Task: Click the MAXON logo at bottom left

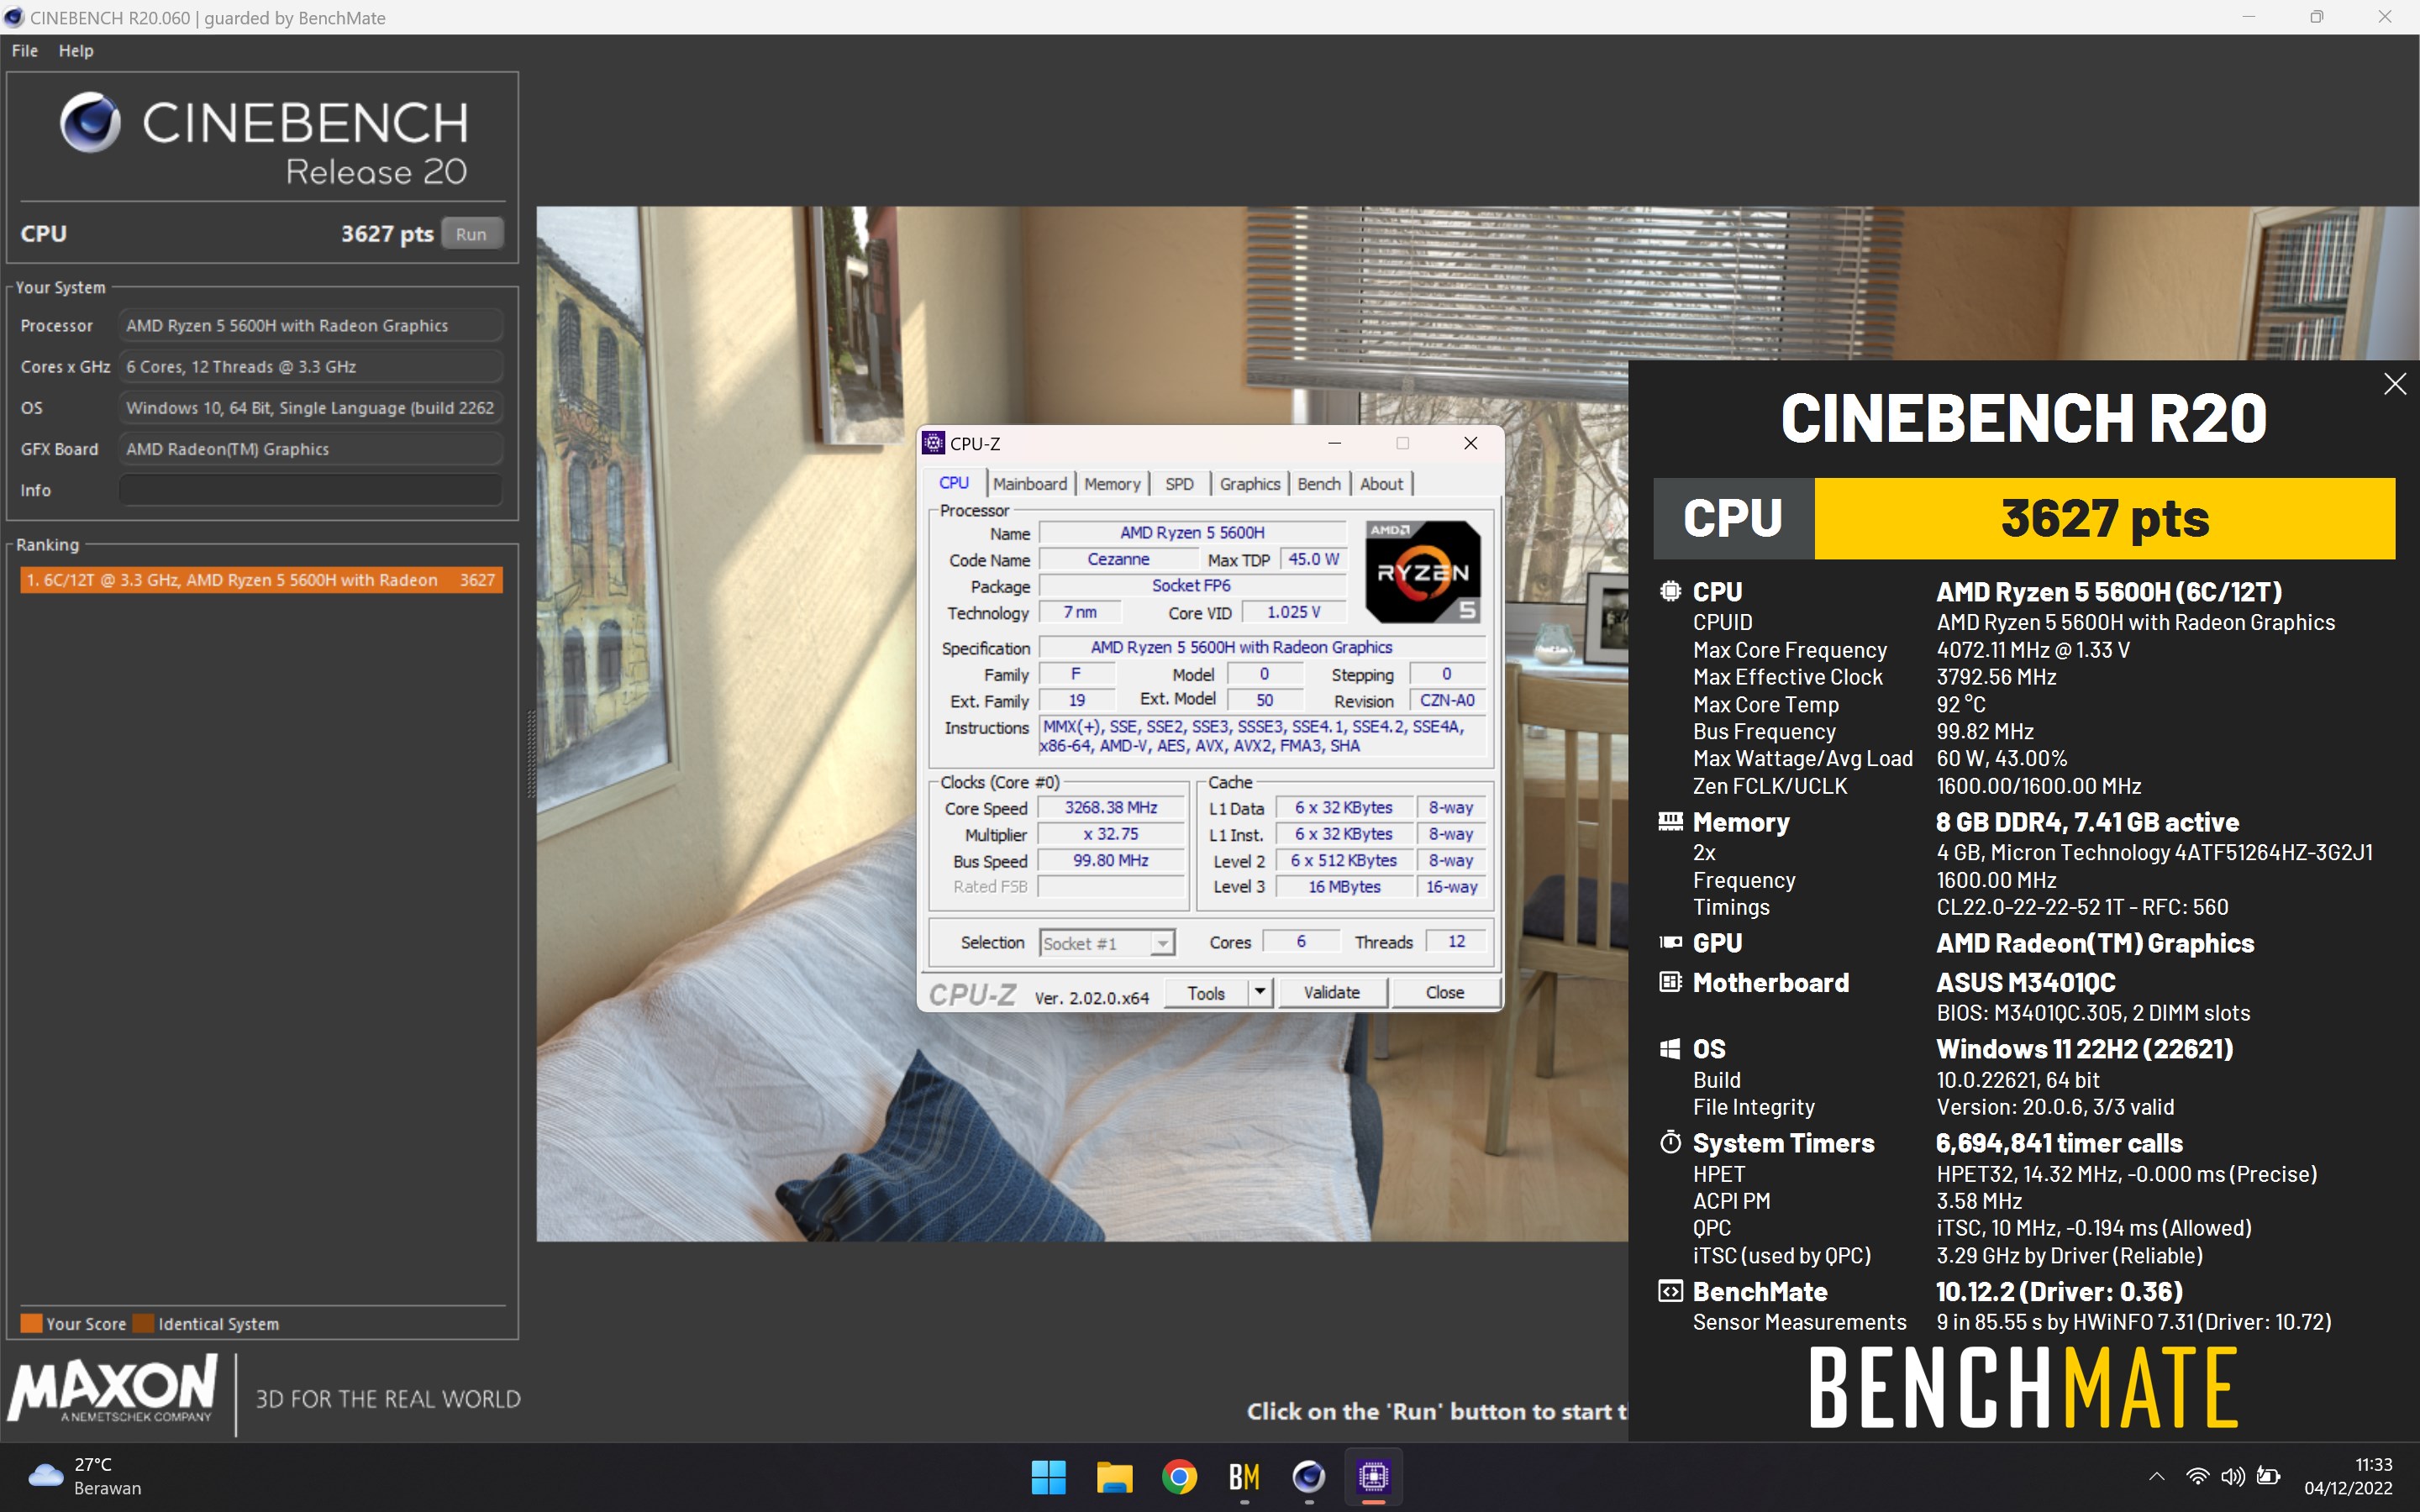Action: click(x=112, y=1389)
